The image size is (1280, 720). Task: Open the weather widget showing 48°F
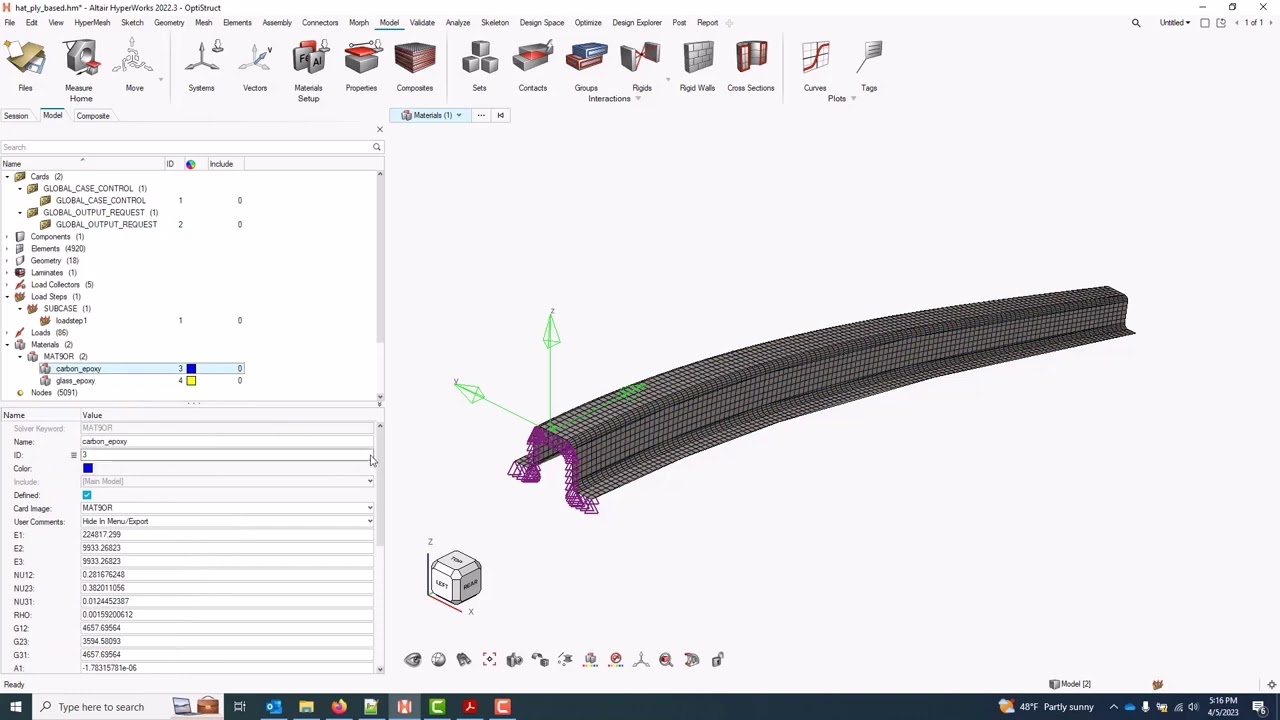click(1045, 707)
